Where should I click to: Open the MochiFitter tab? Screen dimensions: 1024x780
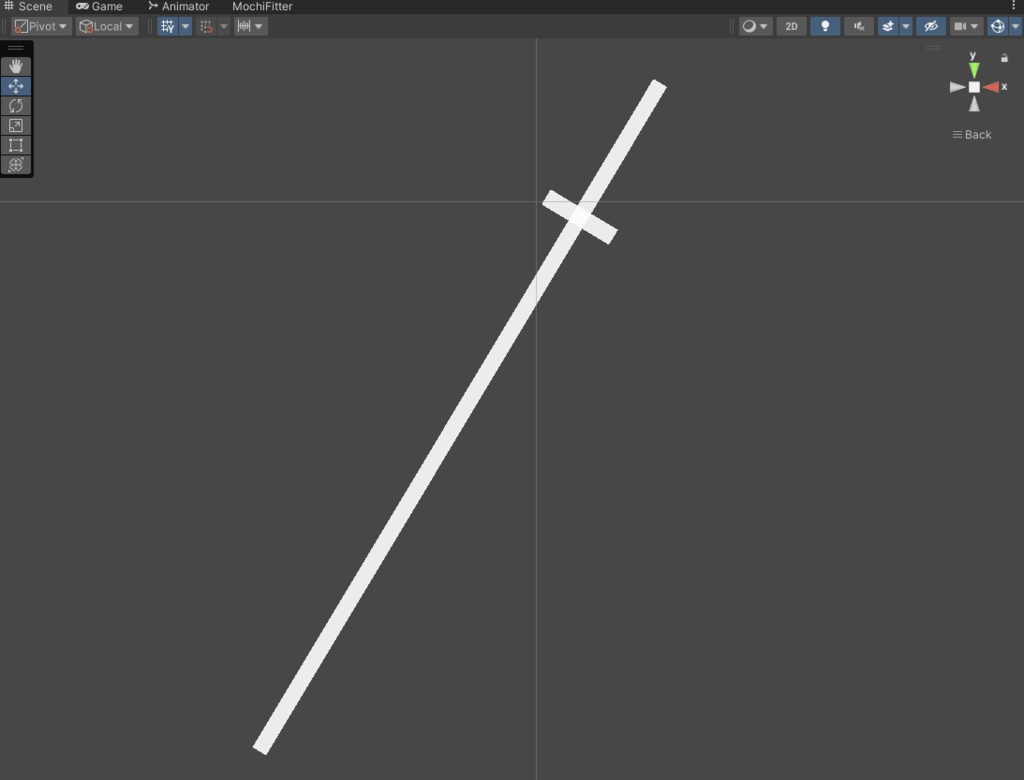coord(262,7)
